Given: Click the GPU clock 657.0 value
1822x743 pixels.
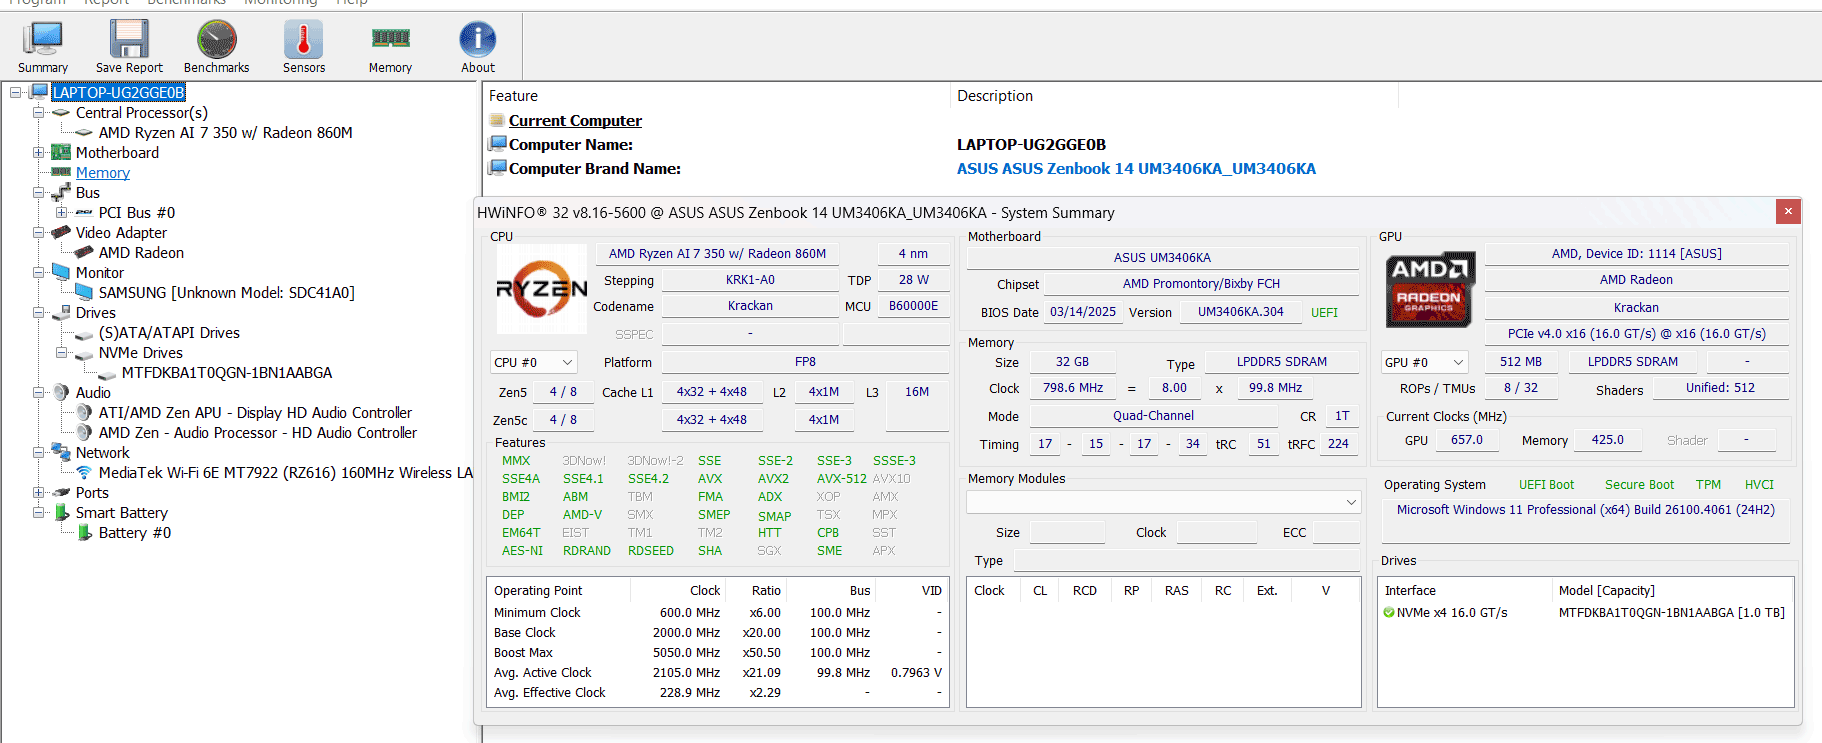Looking at the screenshot, I should point(1467,440).
